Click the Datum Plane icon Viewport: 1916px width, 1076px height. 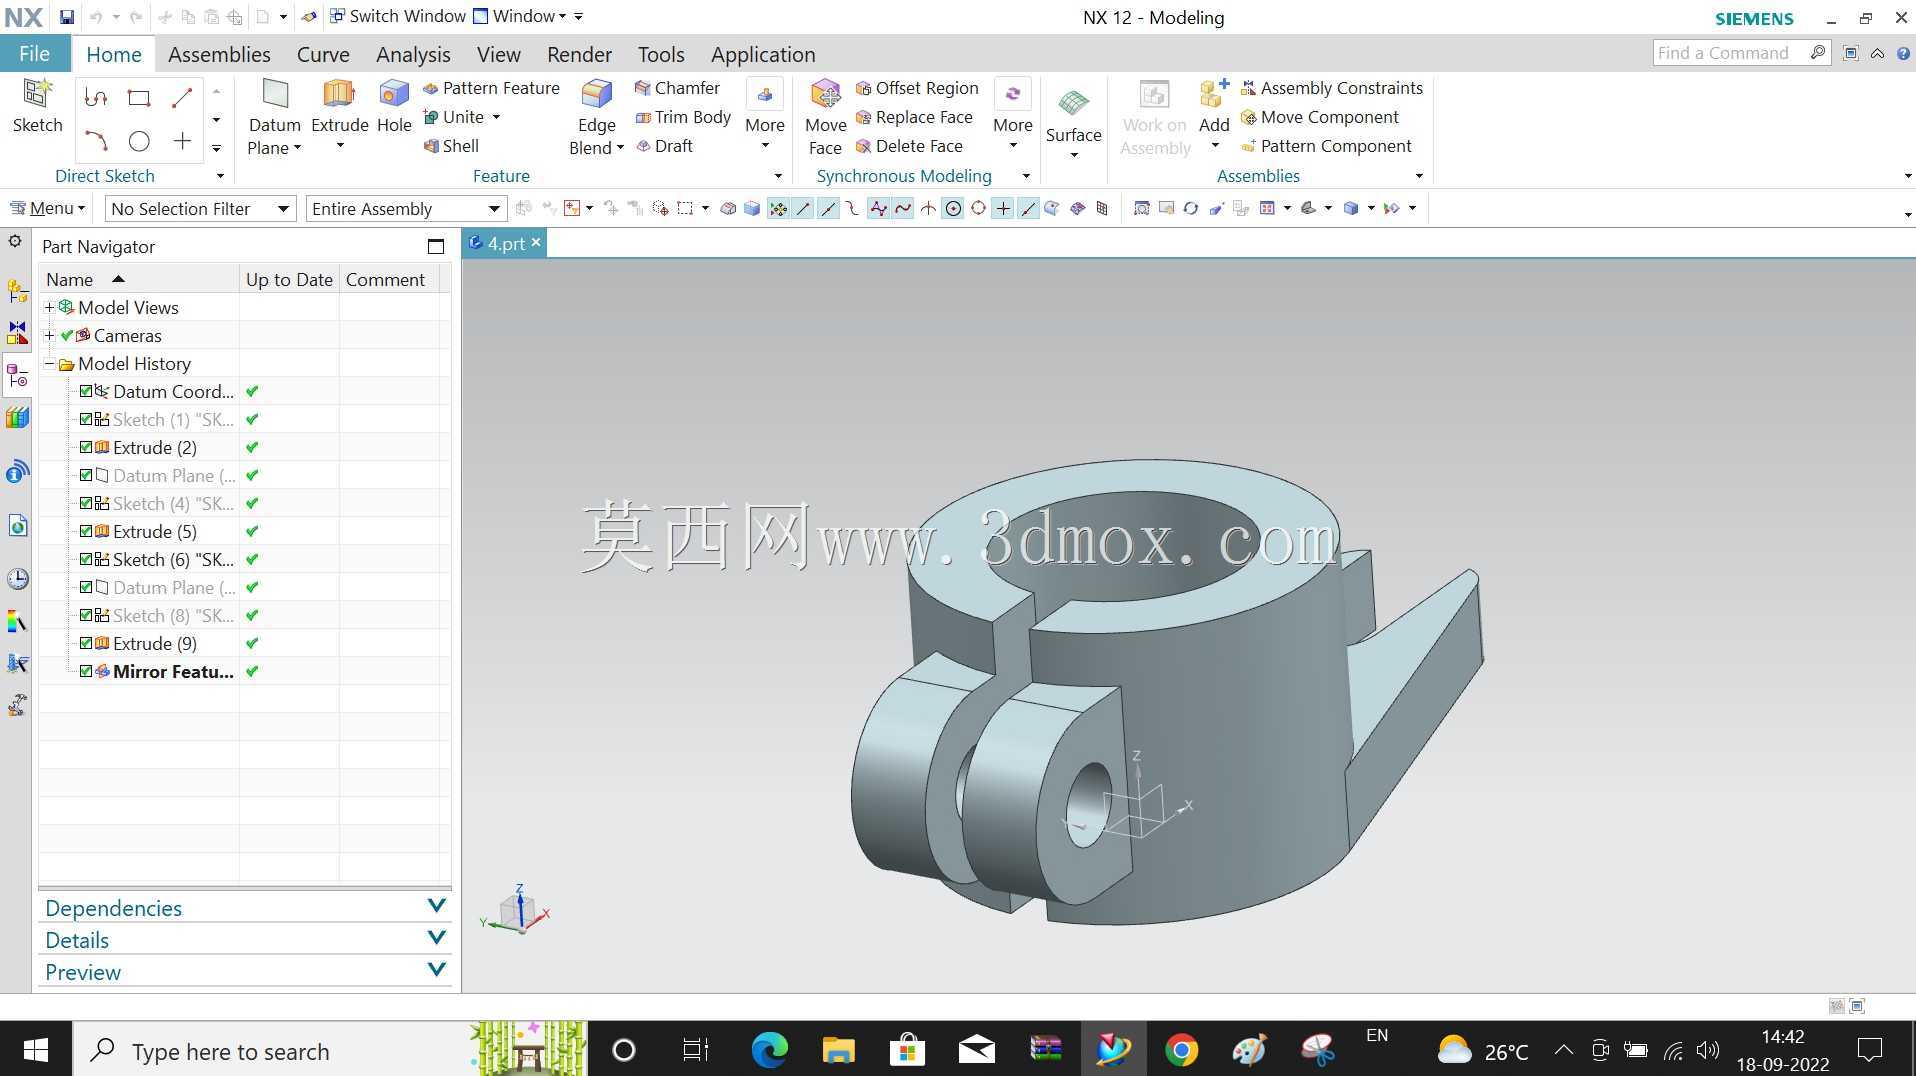coord(274,96)
